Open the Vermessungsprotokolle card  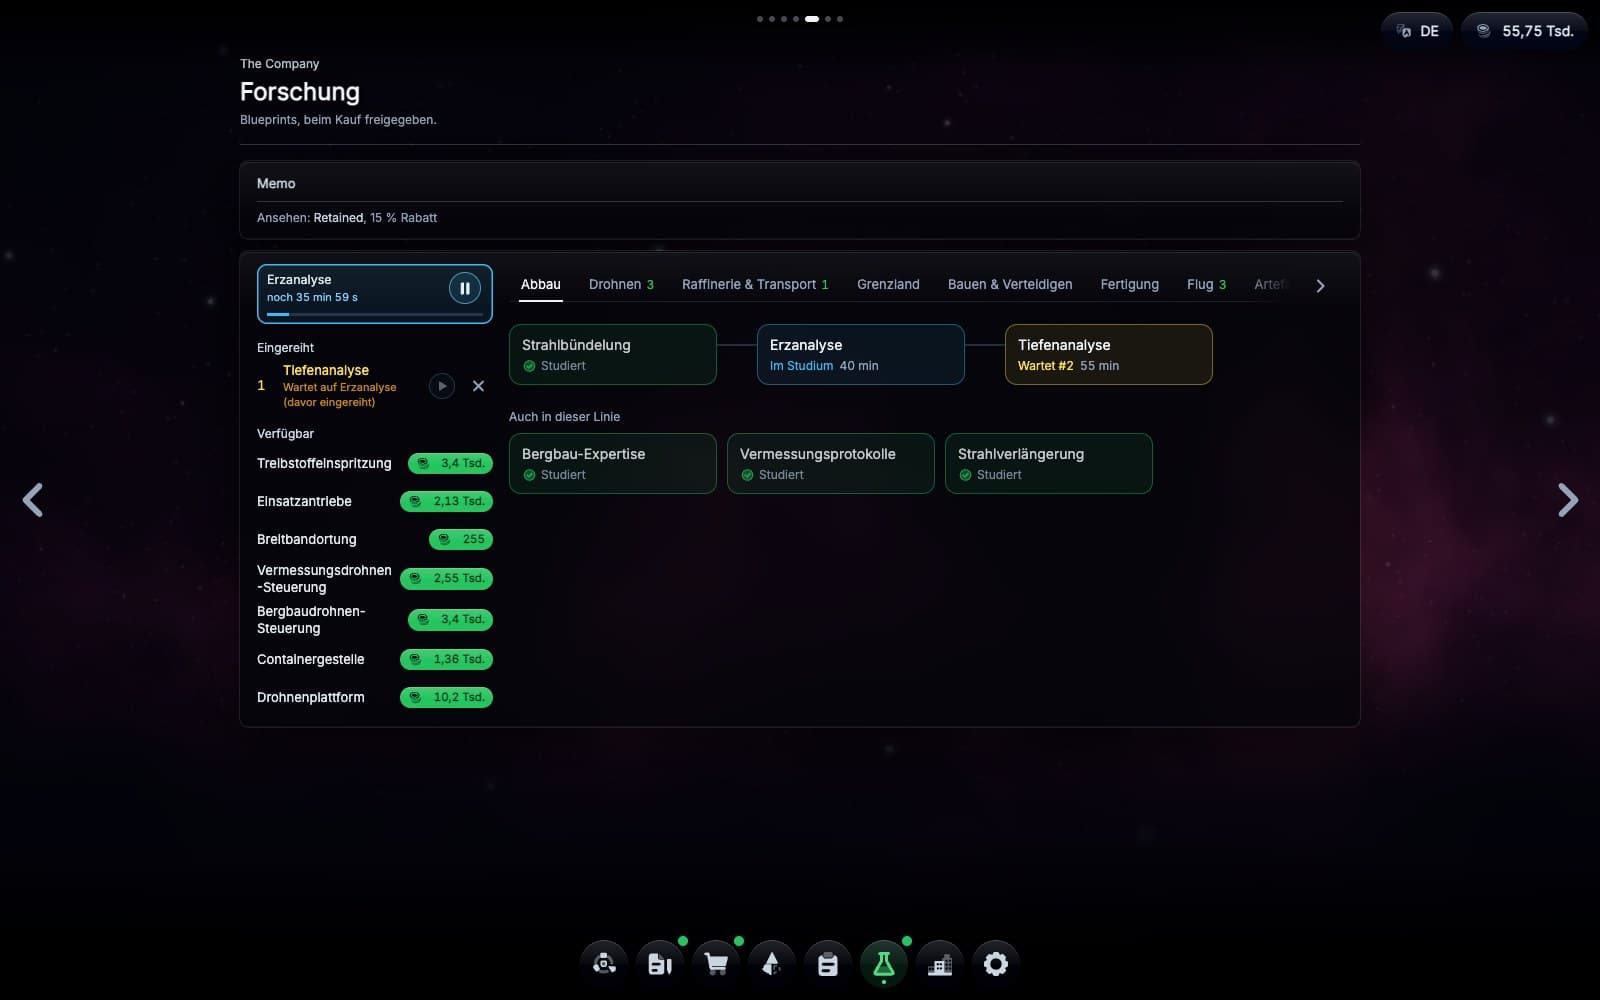pos(831,463)
